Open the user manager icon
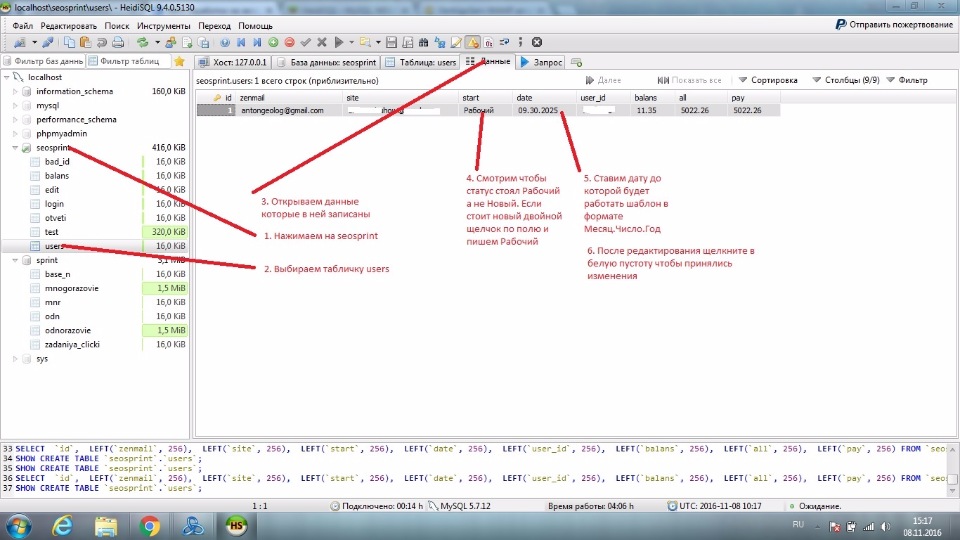960x540 pixels. [x=171, y=42]
